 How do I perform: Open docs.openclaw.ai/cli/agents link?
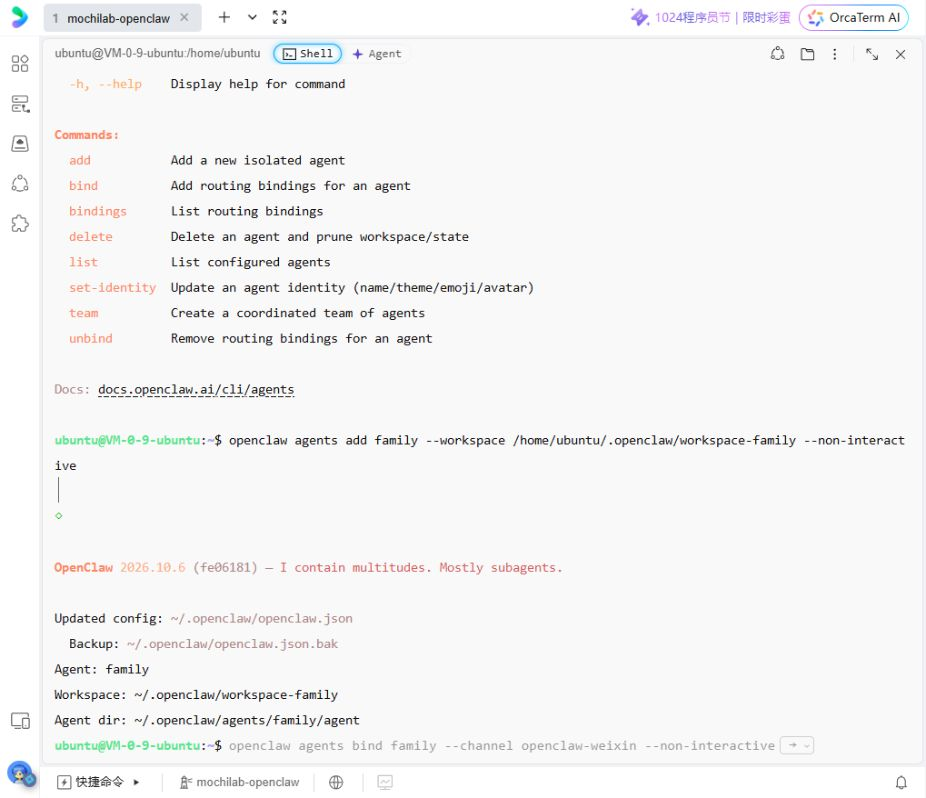tap(196, 389)
